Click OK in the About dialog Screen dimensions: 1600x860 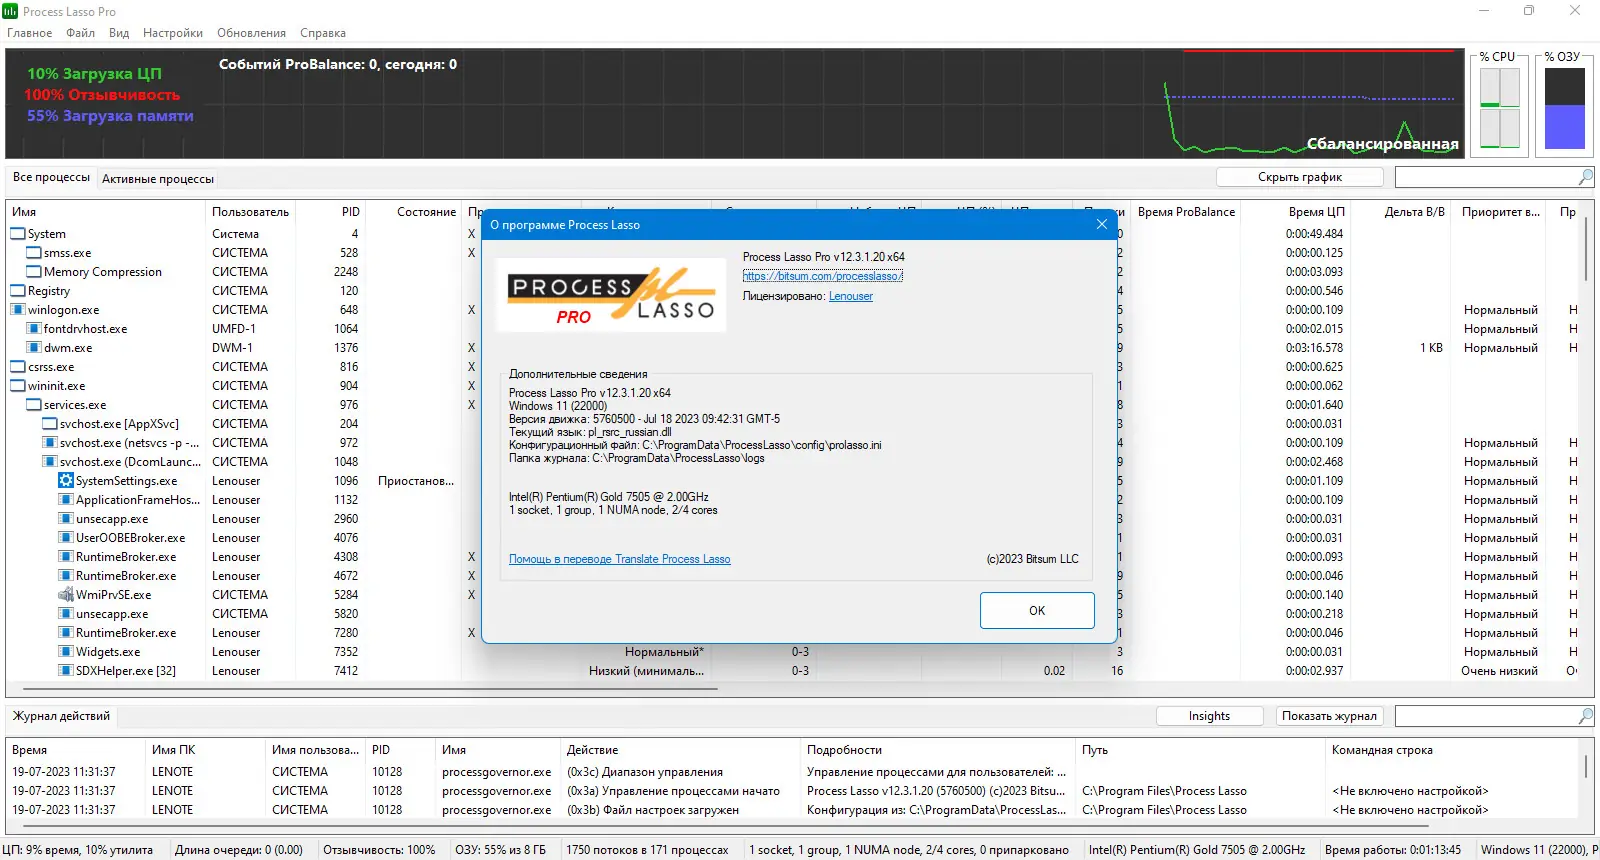coord(1037,610)
